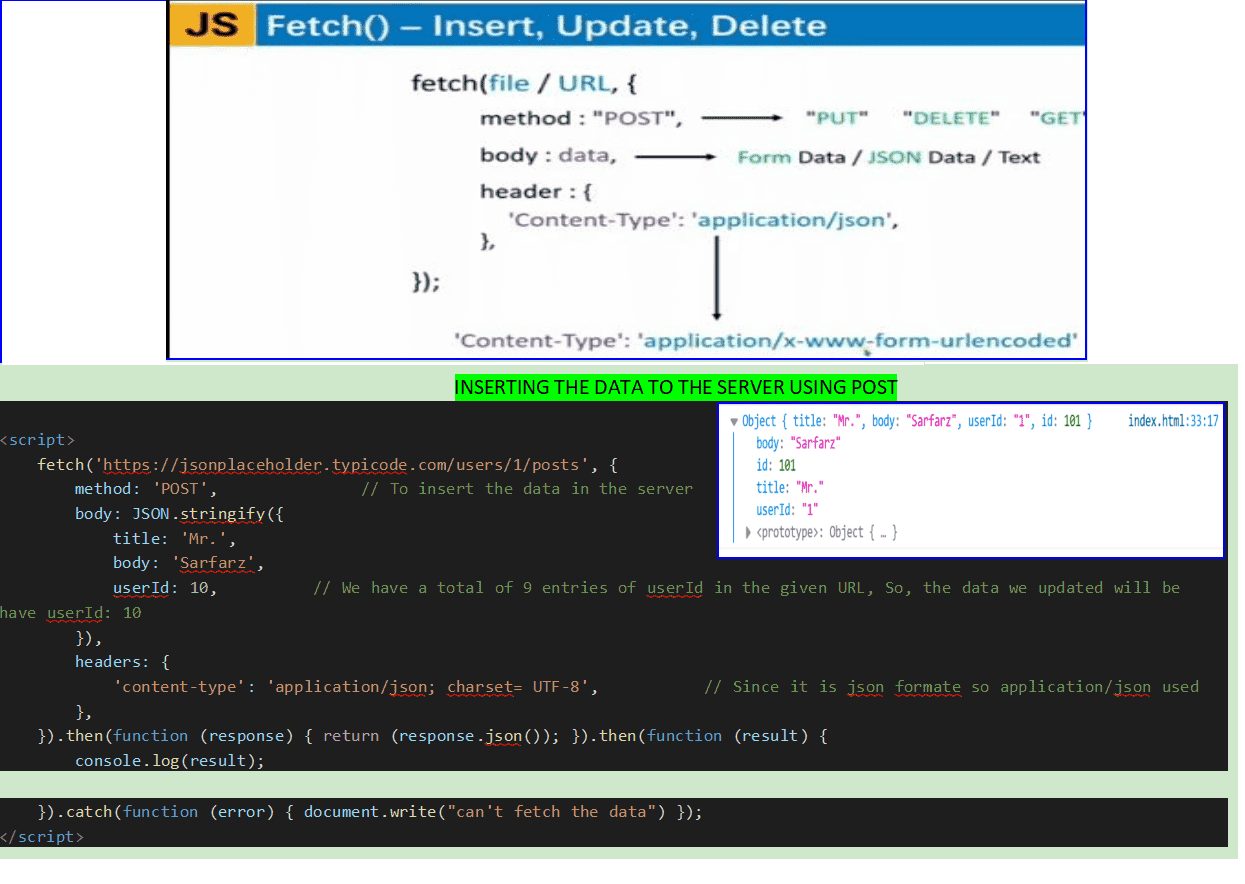Click the arrow after method "POST"
This screenshot has width=1245, height=884.
click(x=740, y=118)
